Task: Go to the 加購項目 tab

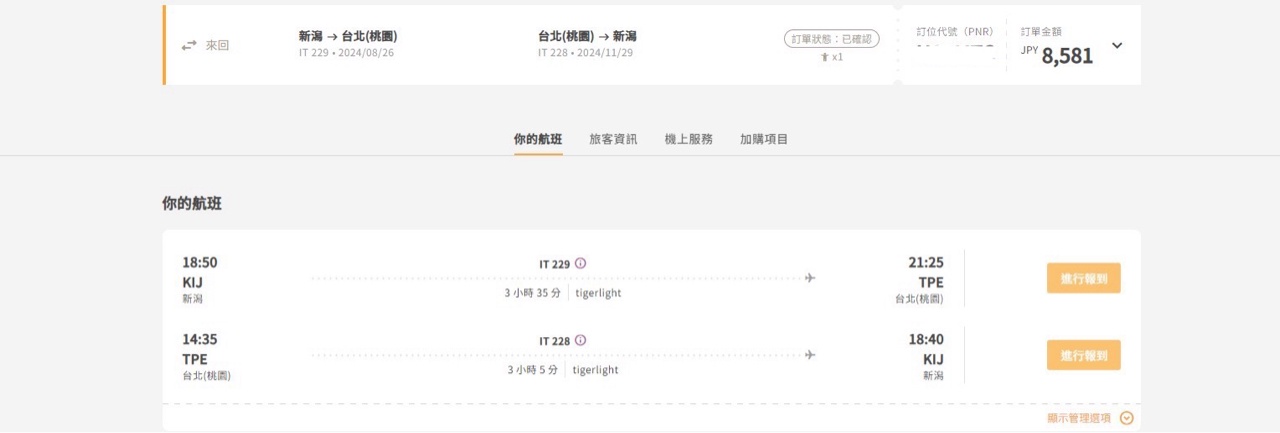Action: 764,139
